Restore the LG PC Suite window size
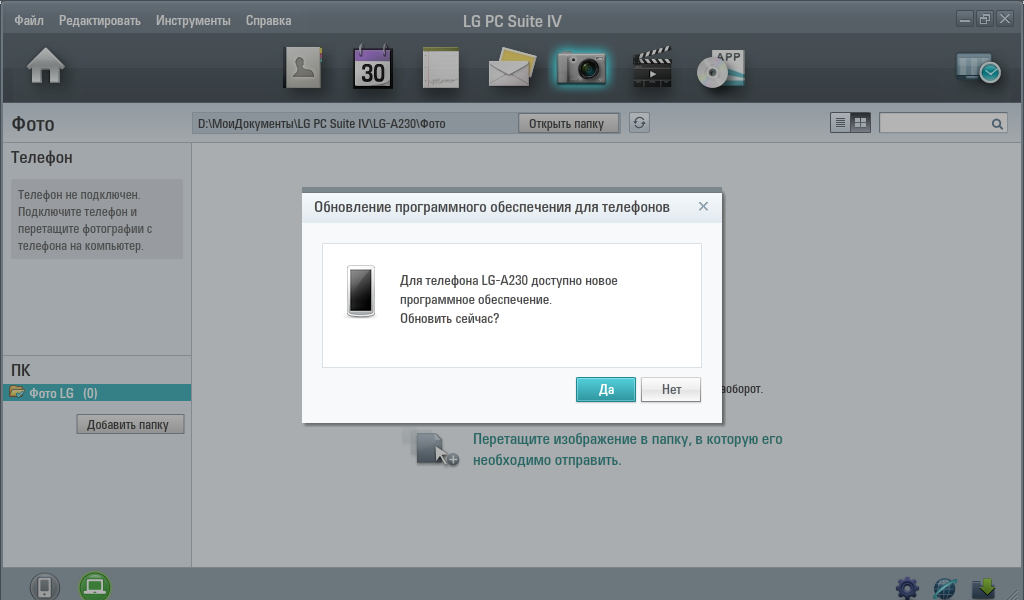This screenshot has height=600, width=1024. pos(985,19)
